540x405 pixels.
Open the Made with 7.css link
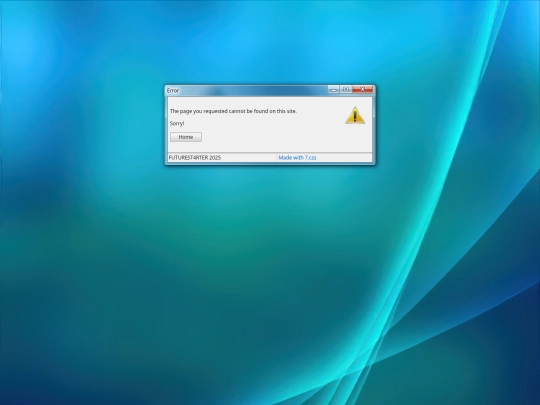coord(297,158)
